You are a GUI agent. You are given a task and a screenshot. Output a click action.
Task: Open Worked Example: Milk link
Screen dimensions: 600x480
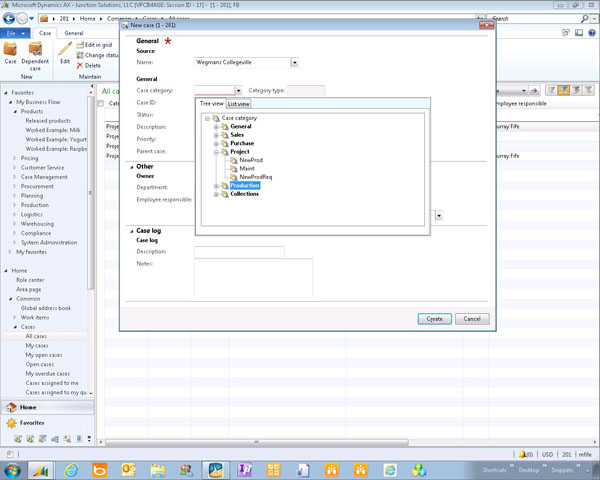(53, 130)
